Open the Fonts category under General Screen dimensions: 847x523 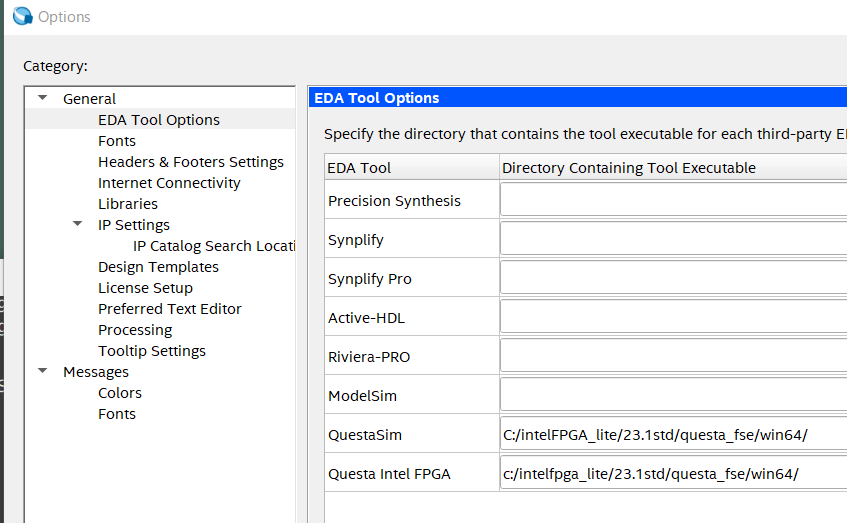click(117, 141)
